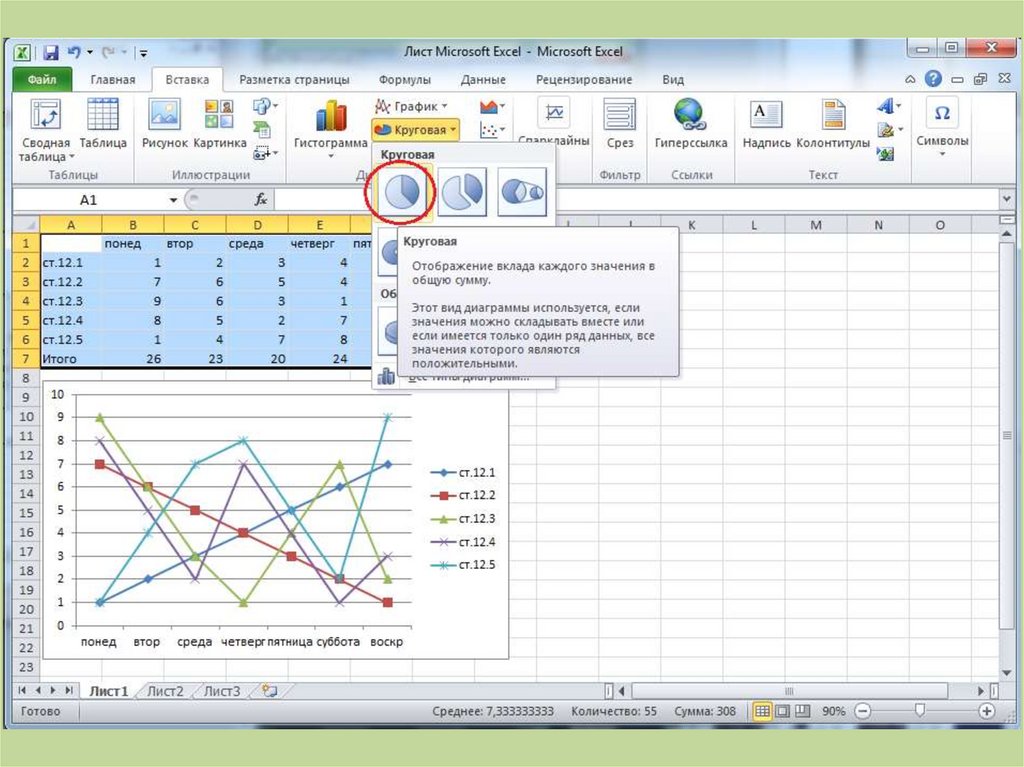Select column B header
The height and width of the screenshot is (767, 1024).
[133, 225]
